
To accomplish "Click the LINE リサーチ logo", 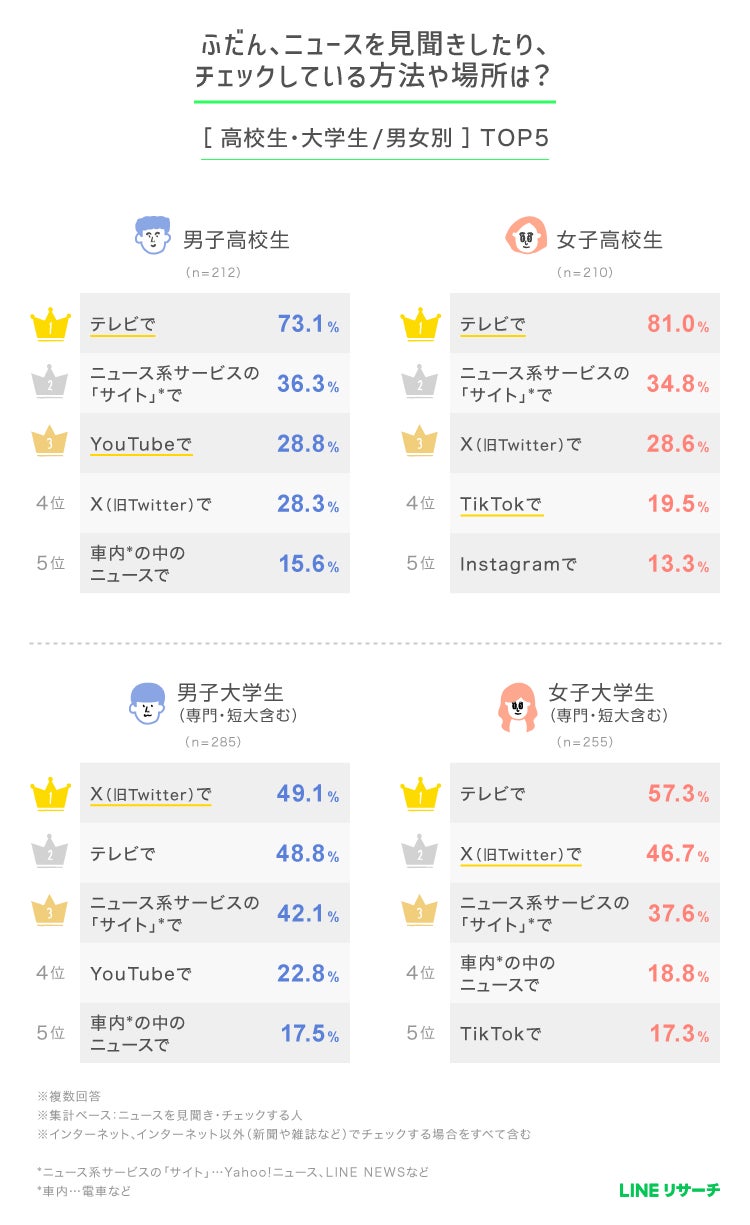I will click(x=669, y=1190).
